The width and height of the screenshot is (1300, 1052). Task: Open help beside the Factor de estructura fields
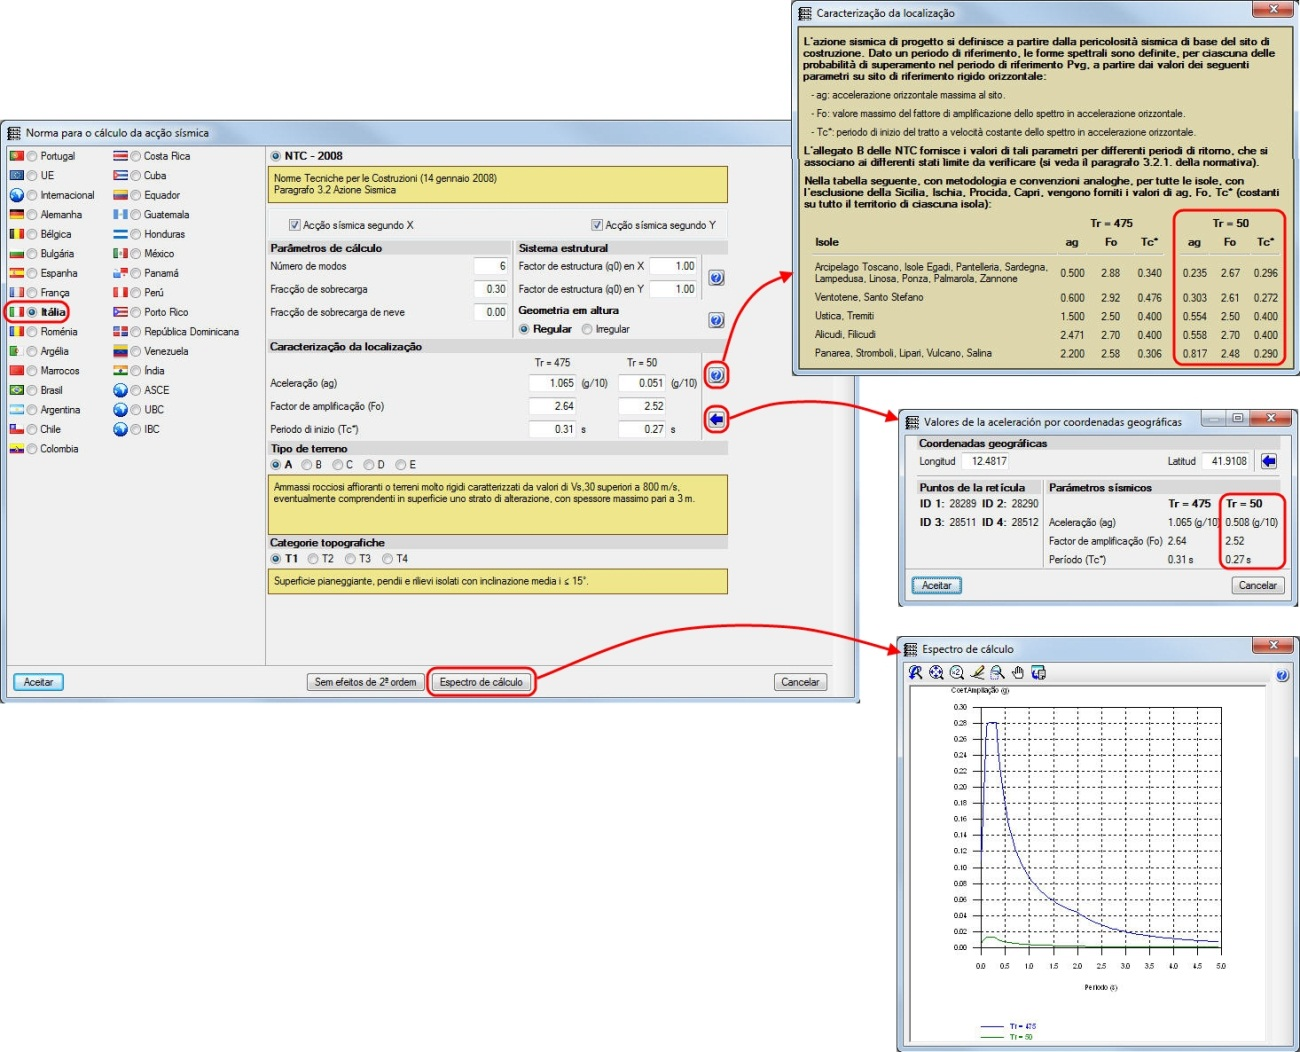point(716,278)
